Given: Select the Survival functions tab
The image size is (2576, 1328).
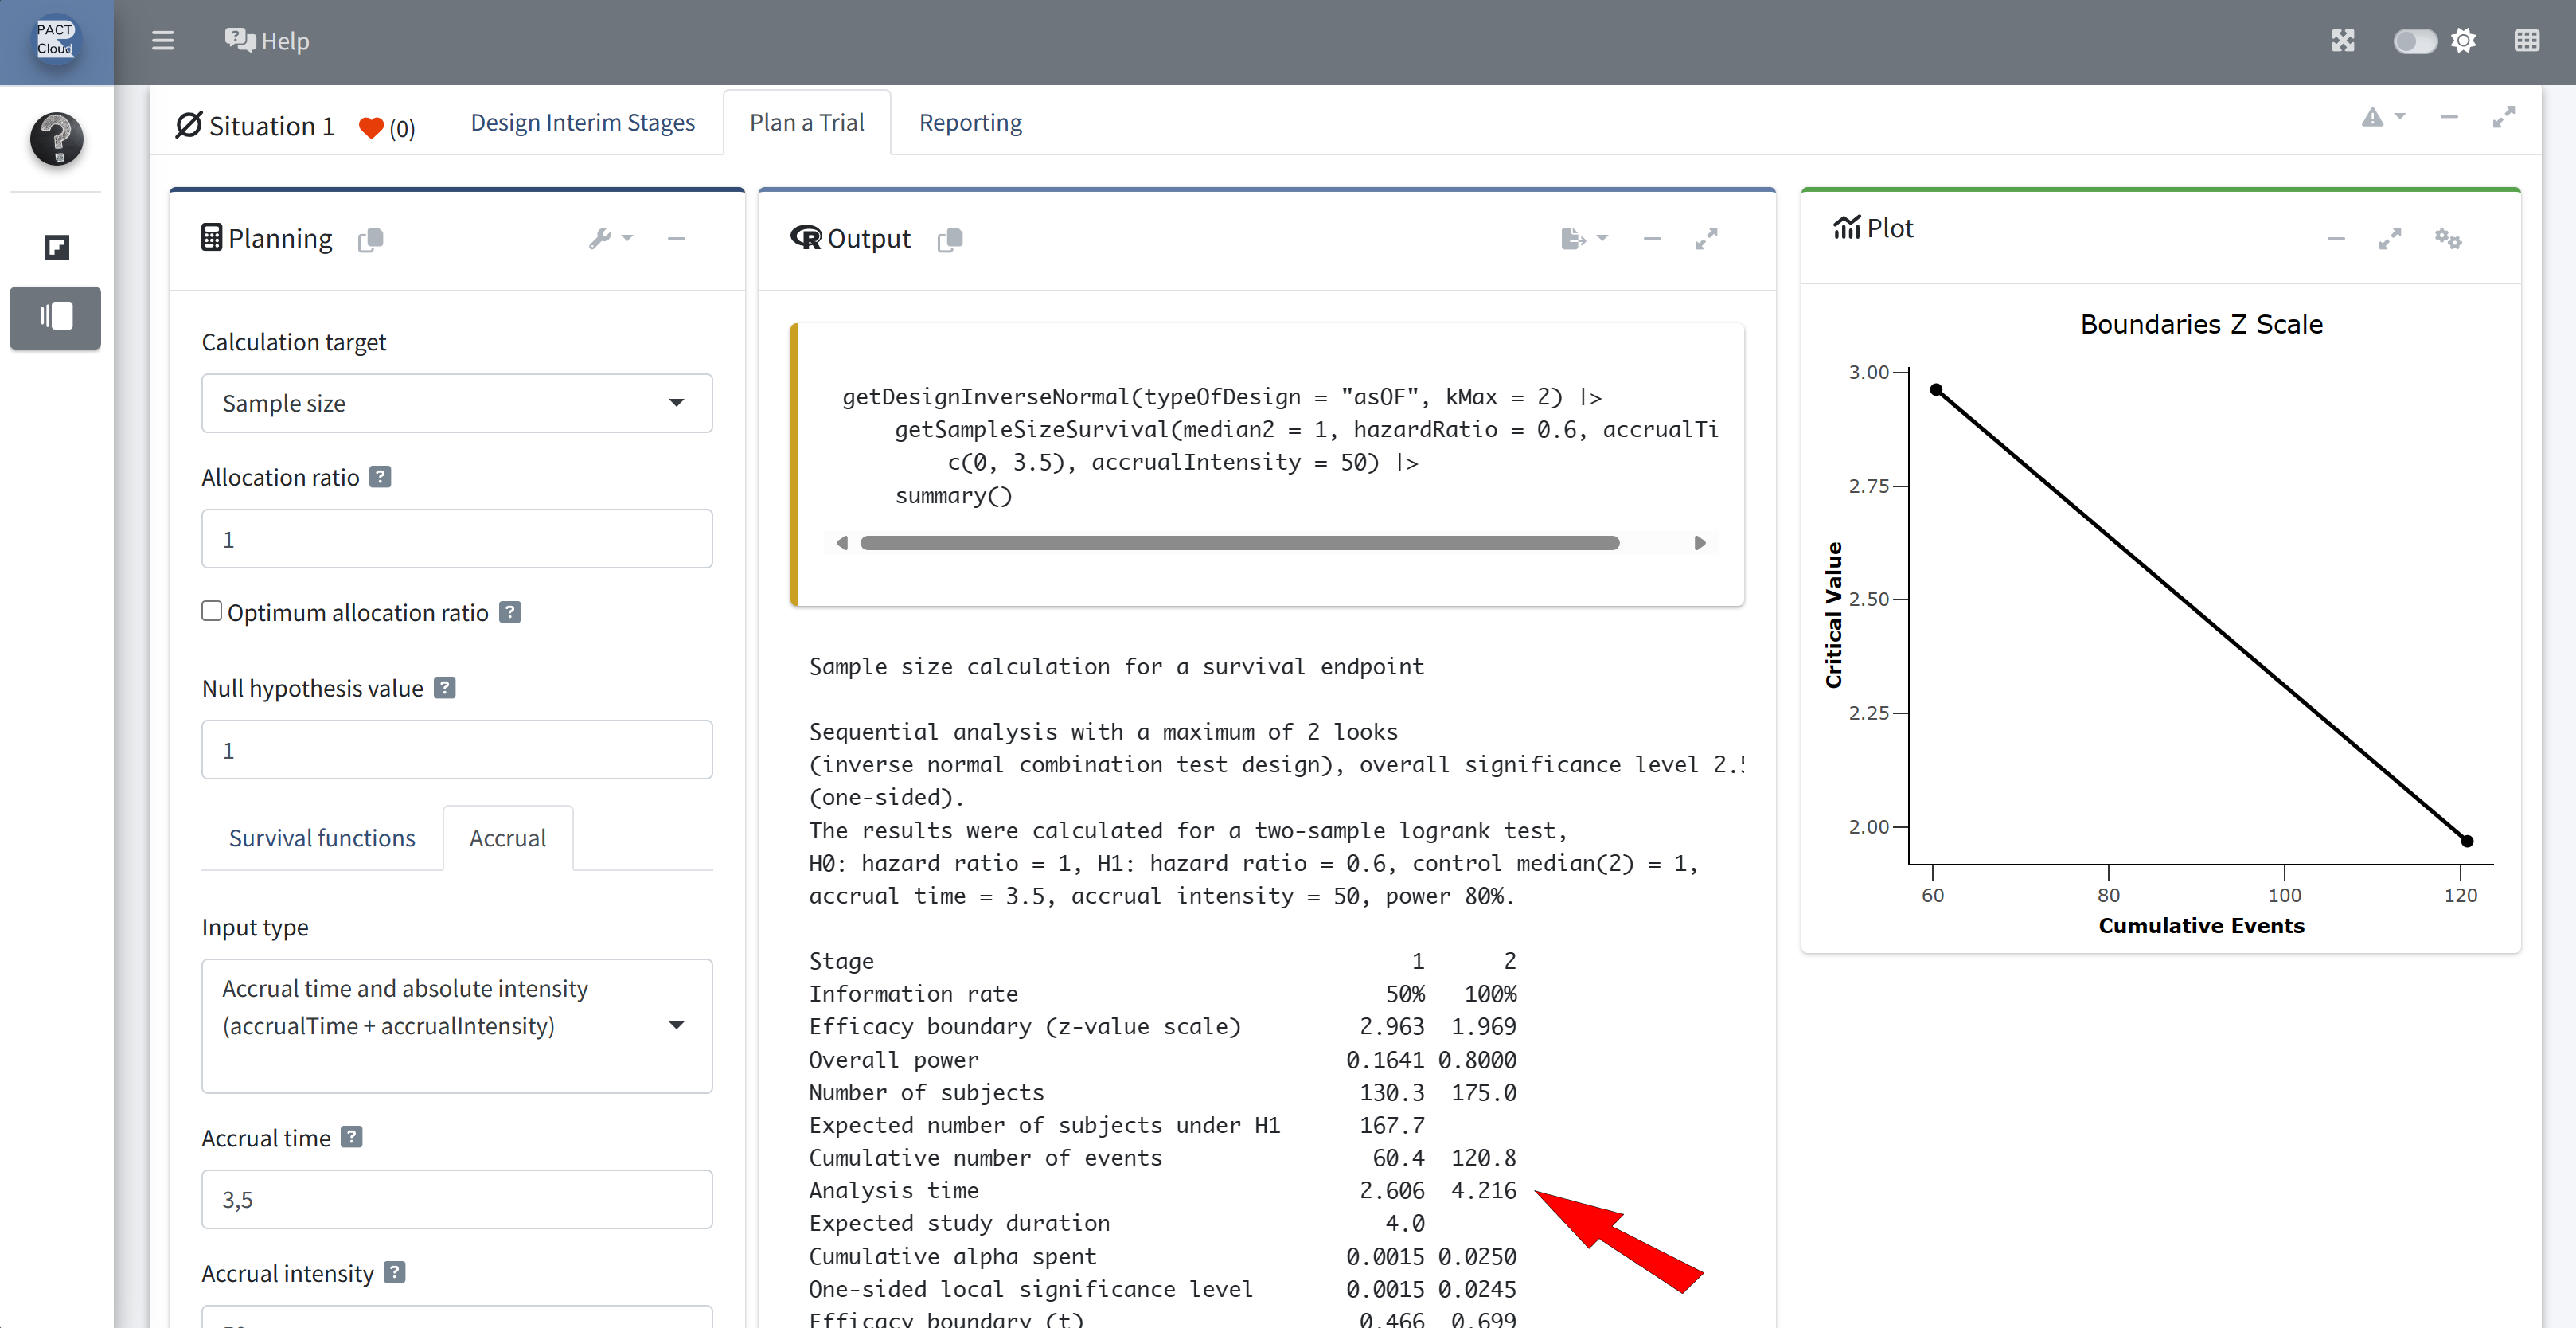Looking at the screenshot, I should 321,838.
